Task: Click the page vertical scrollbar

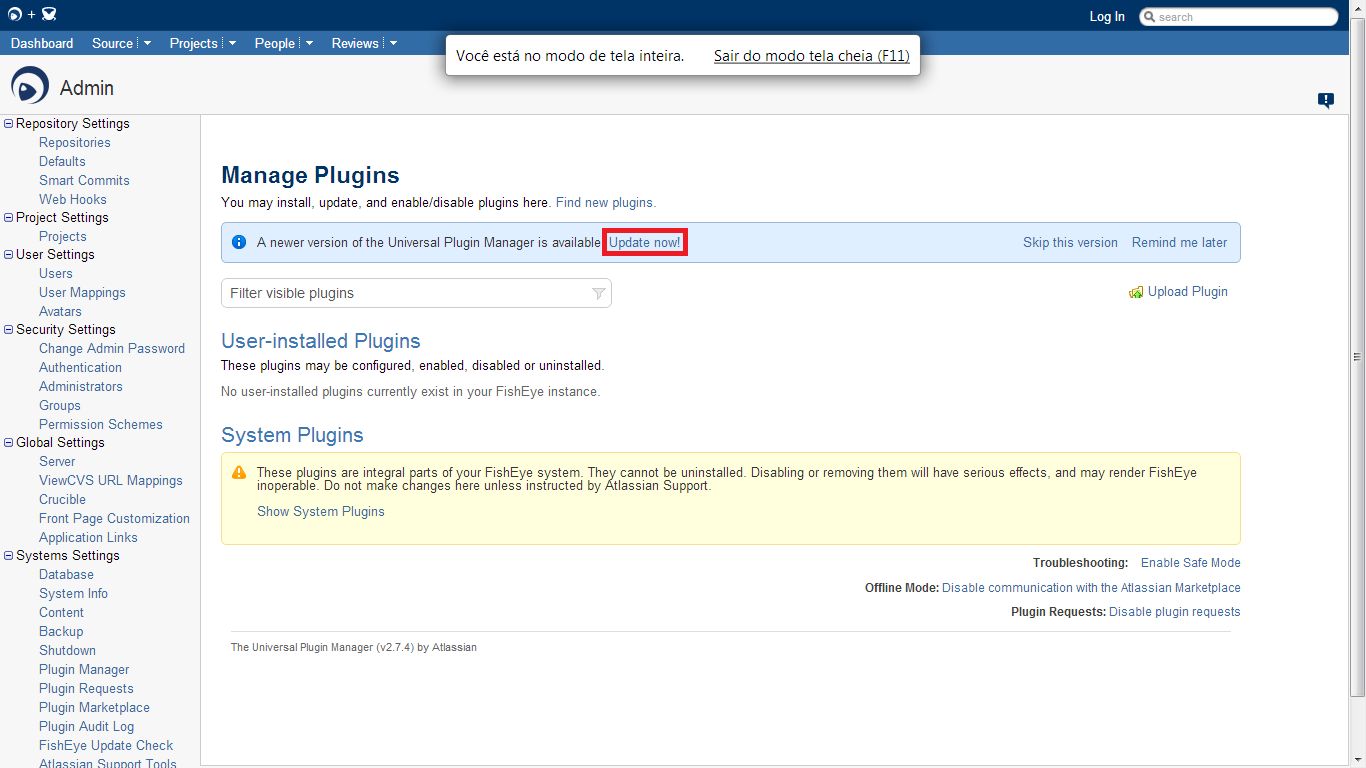Action: click(x=1357, y=357)
